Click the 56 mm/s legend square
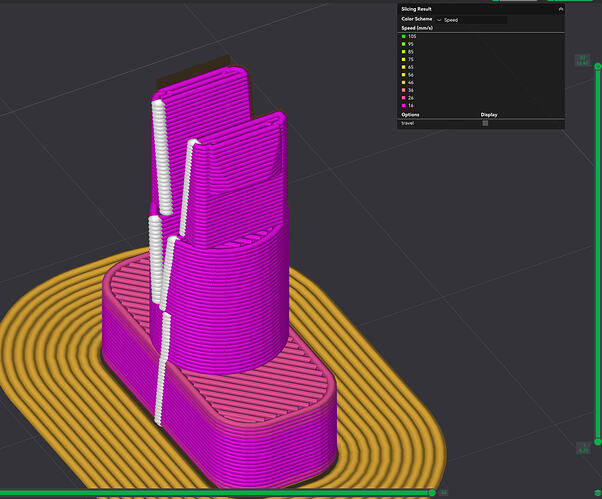602x499 pixels. click(404, 75)
